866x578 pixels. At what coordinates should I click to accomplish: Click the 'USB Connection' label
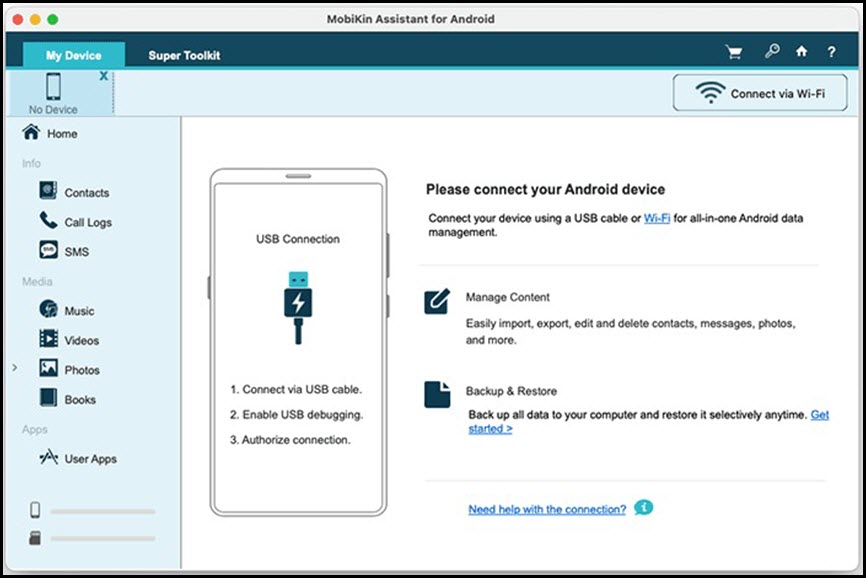point(298,238)
